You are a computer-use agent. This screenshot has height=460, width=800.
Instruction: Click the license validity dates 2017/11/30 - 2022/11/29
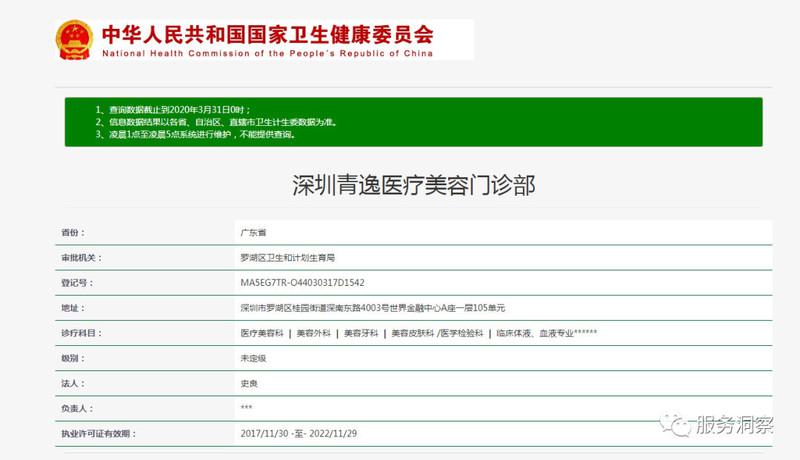[x=297, y=434]
